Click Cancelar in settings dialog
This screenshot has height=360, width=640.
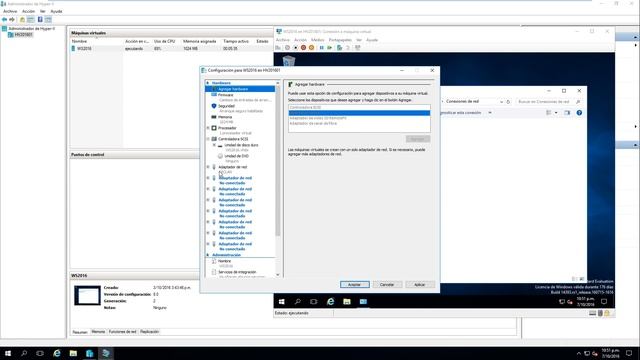387,284
